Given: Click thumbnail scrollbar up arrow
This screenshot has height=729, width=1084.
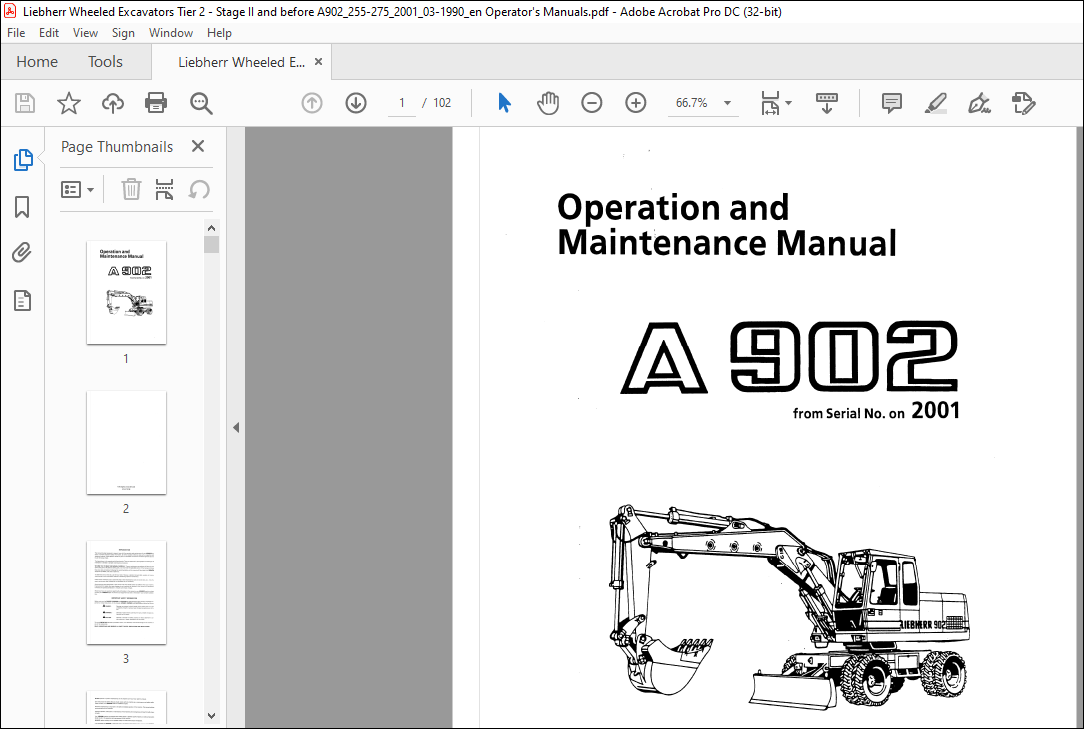Looking at the screenshot, I should point(212,228).
